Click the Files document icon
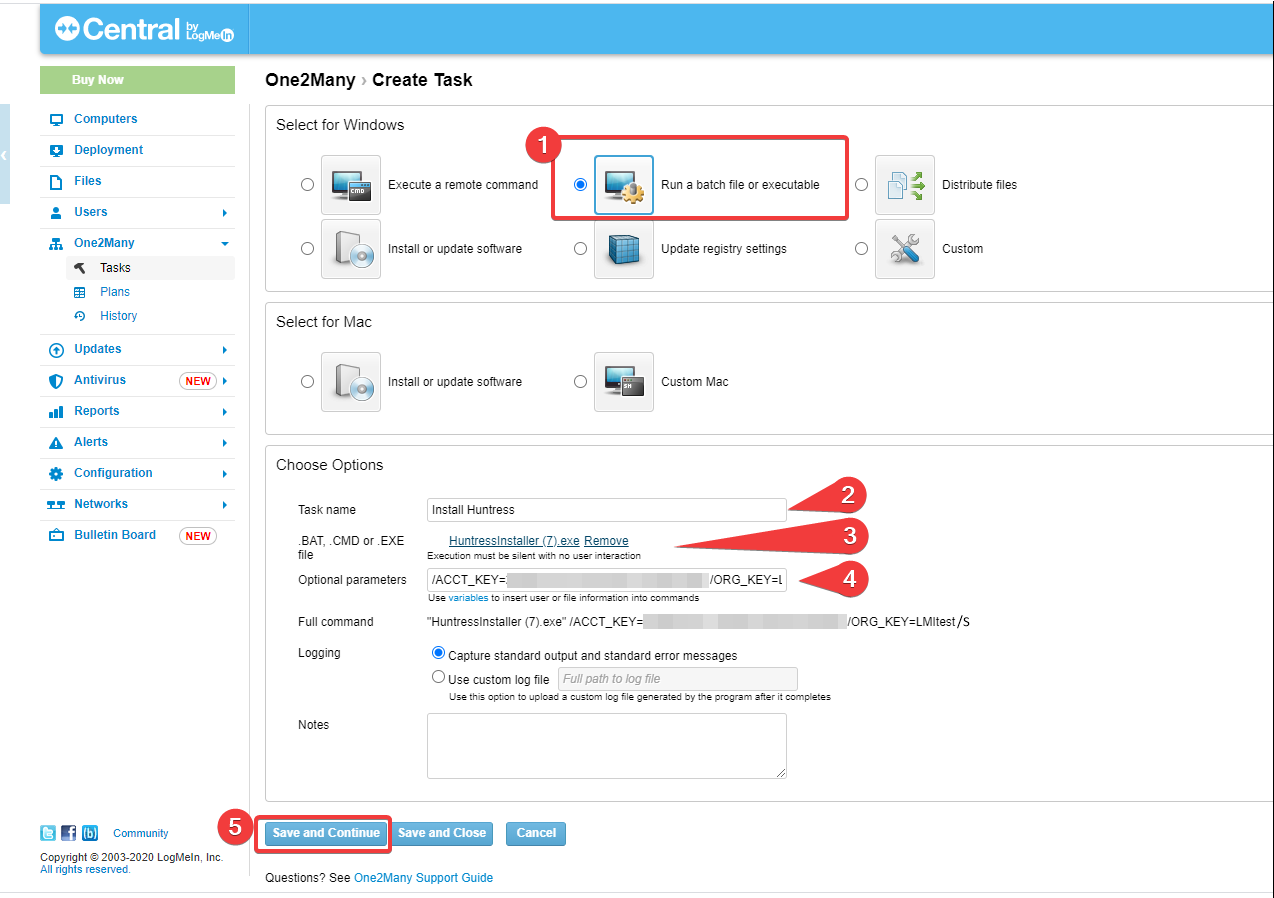The width and height of the screenshot is (1274, 898). pos(56,181)
